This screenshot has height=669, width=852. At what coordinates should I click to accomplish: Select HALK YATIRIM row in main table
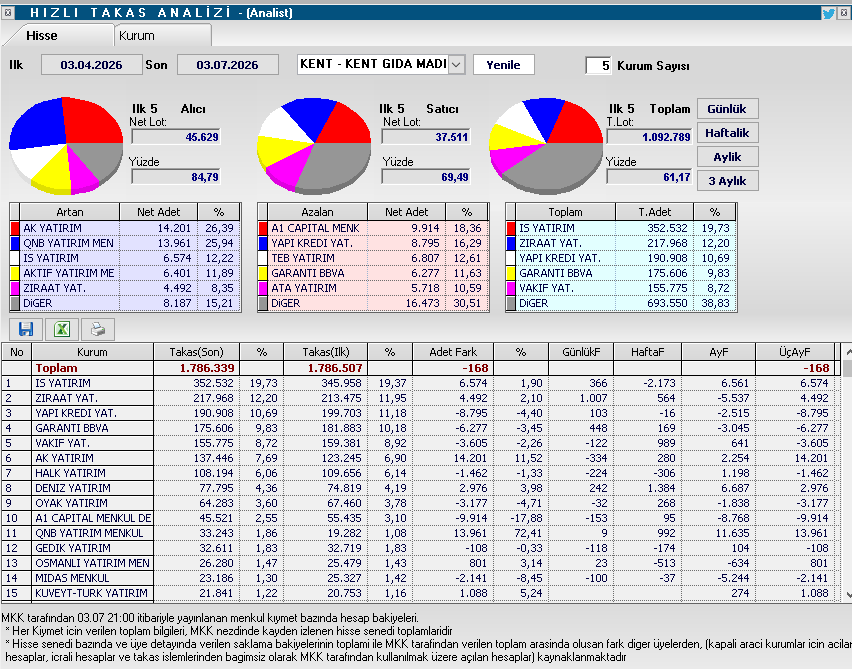417,473
